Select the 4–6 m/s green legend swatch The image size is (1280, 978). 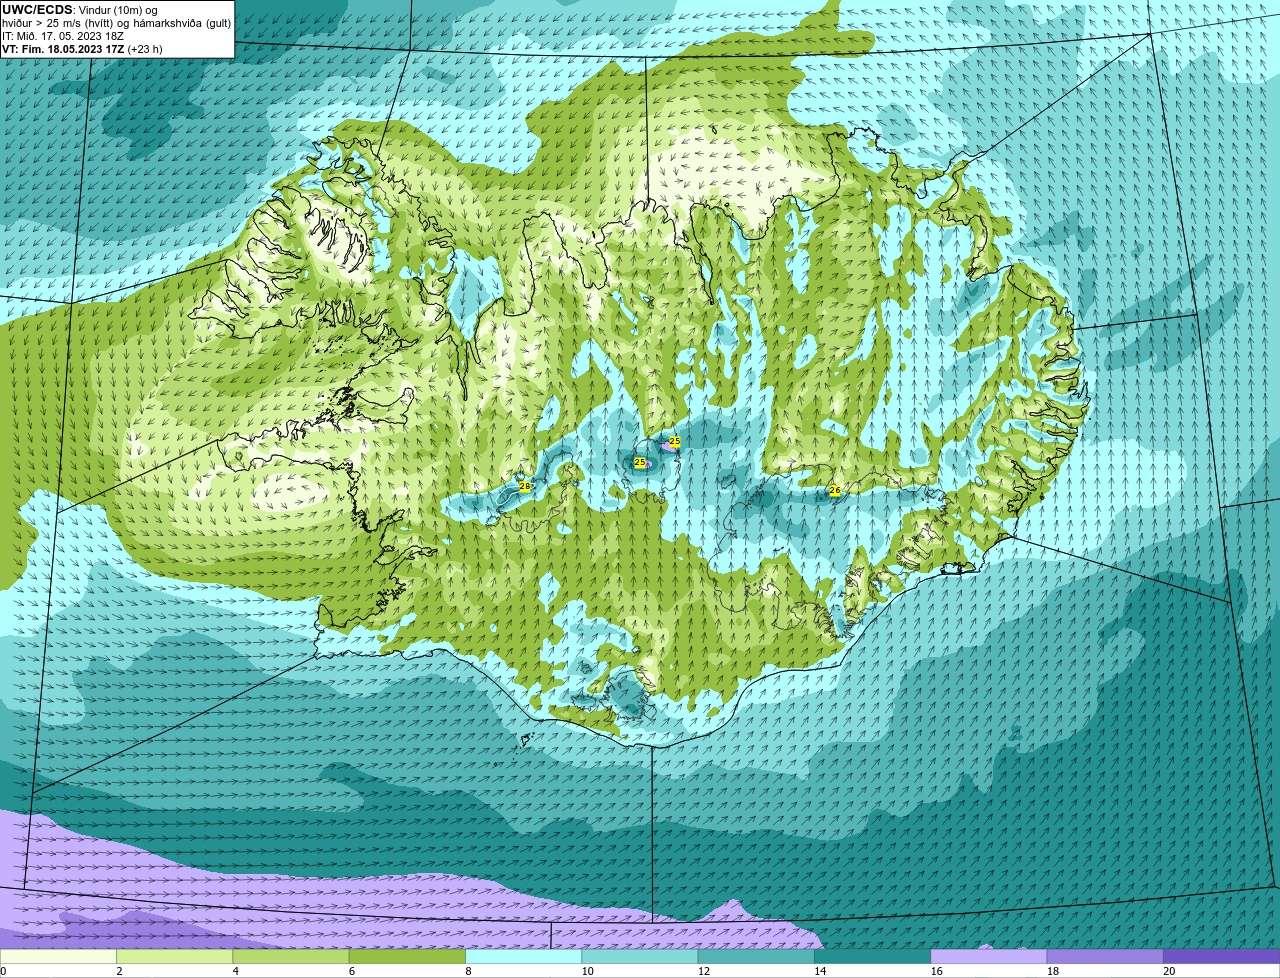pyautogui.click(x=291, y=956)
